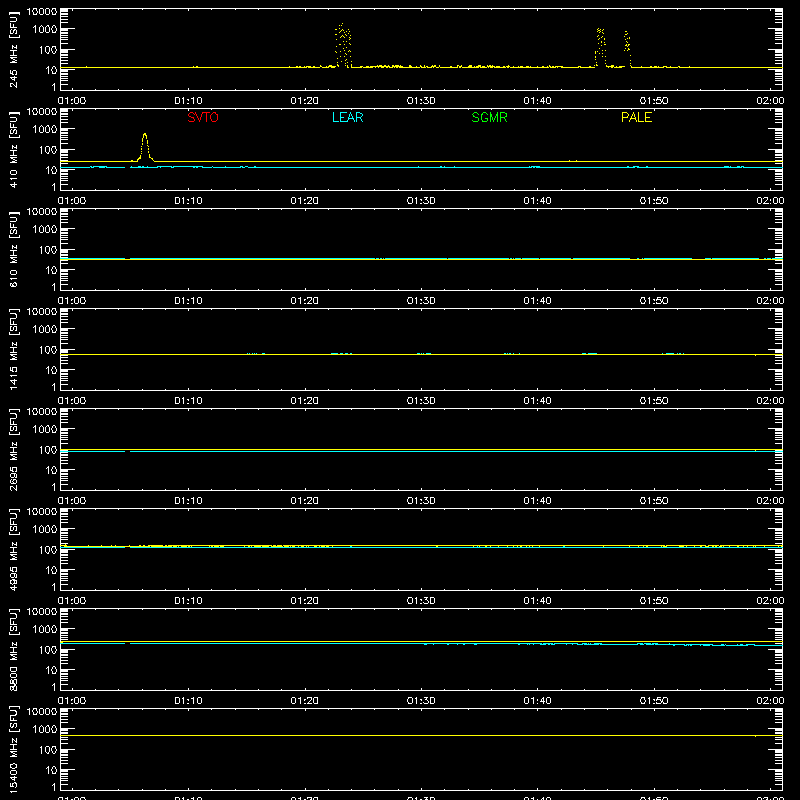Click the 01:20 tick label under 410 MHz plot
The image size is (800, 800).
tap(305, 201)
